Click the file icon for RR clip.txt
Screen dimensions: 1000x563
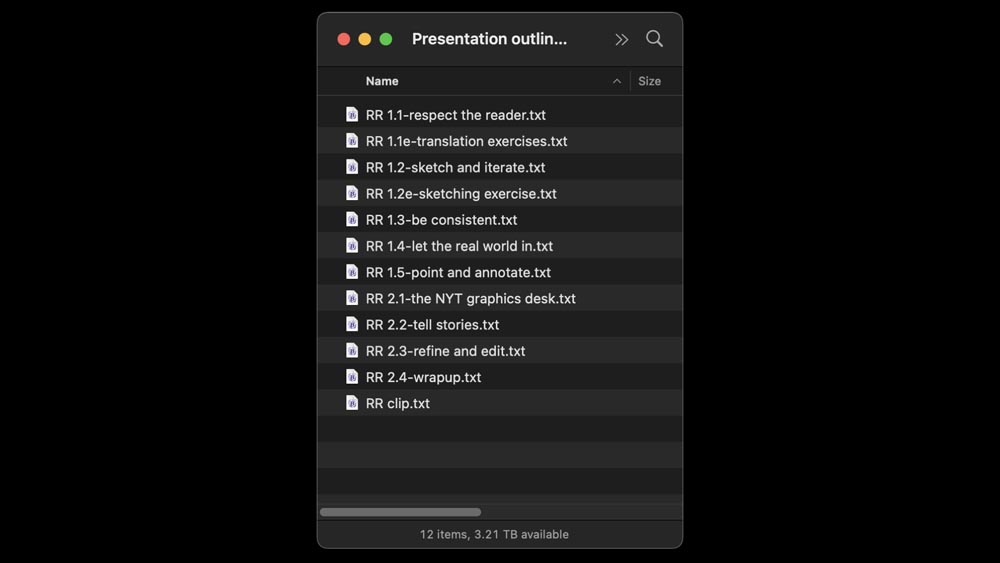point(352,403)
